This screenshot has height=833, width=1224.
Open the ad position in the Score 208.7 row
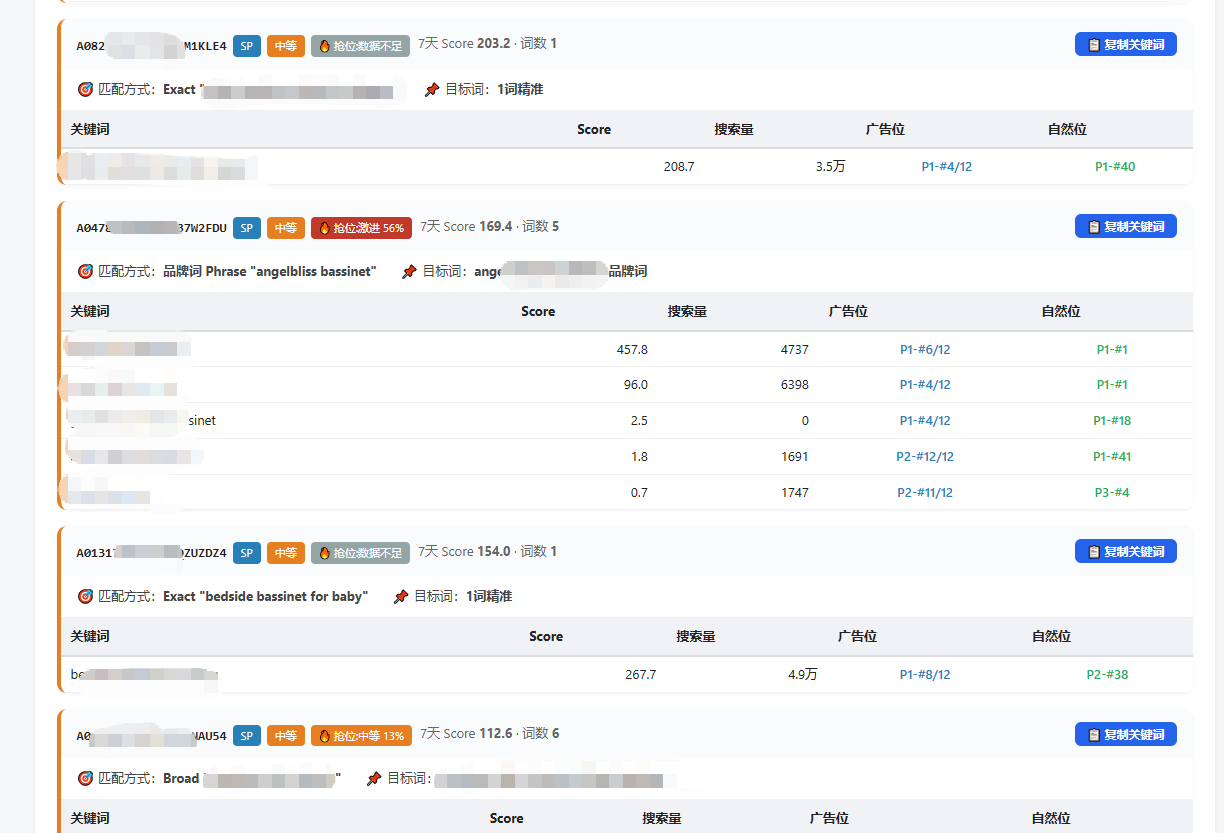(946, 167)
